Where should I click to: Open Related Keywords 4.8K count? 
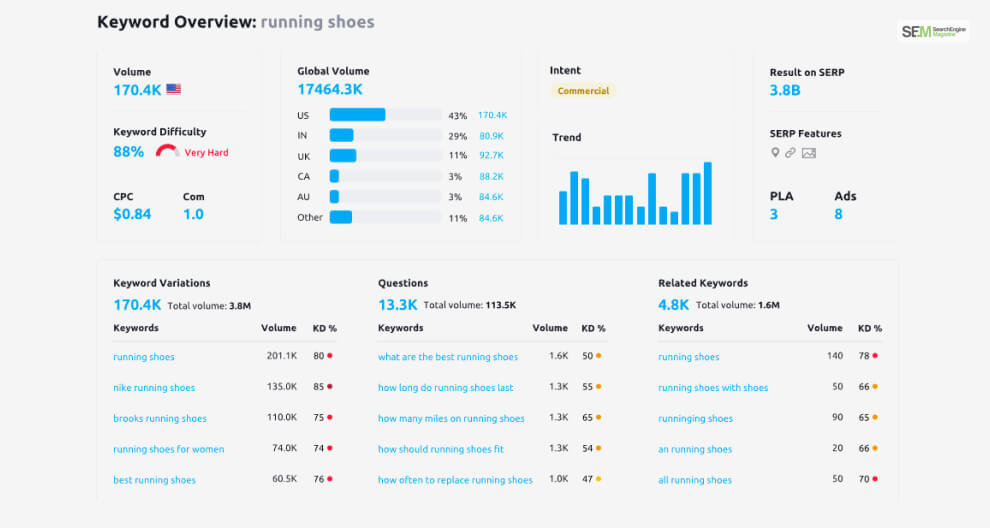pos(674,305)
